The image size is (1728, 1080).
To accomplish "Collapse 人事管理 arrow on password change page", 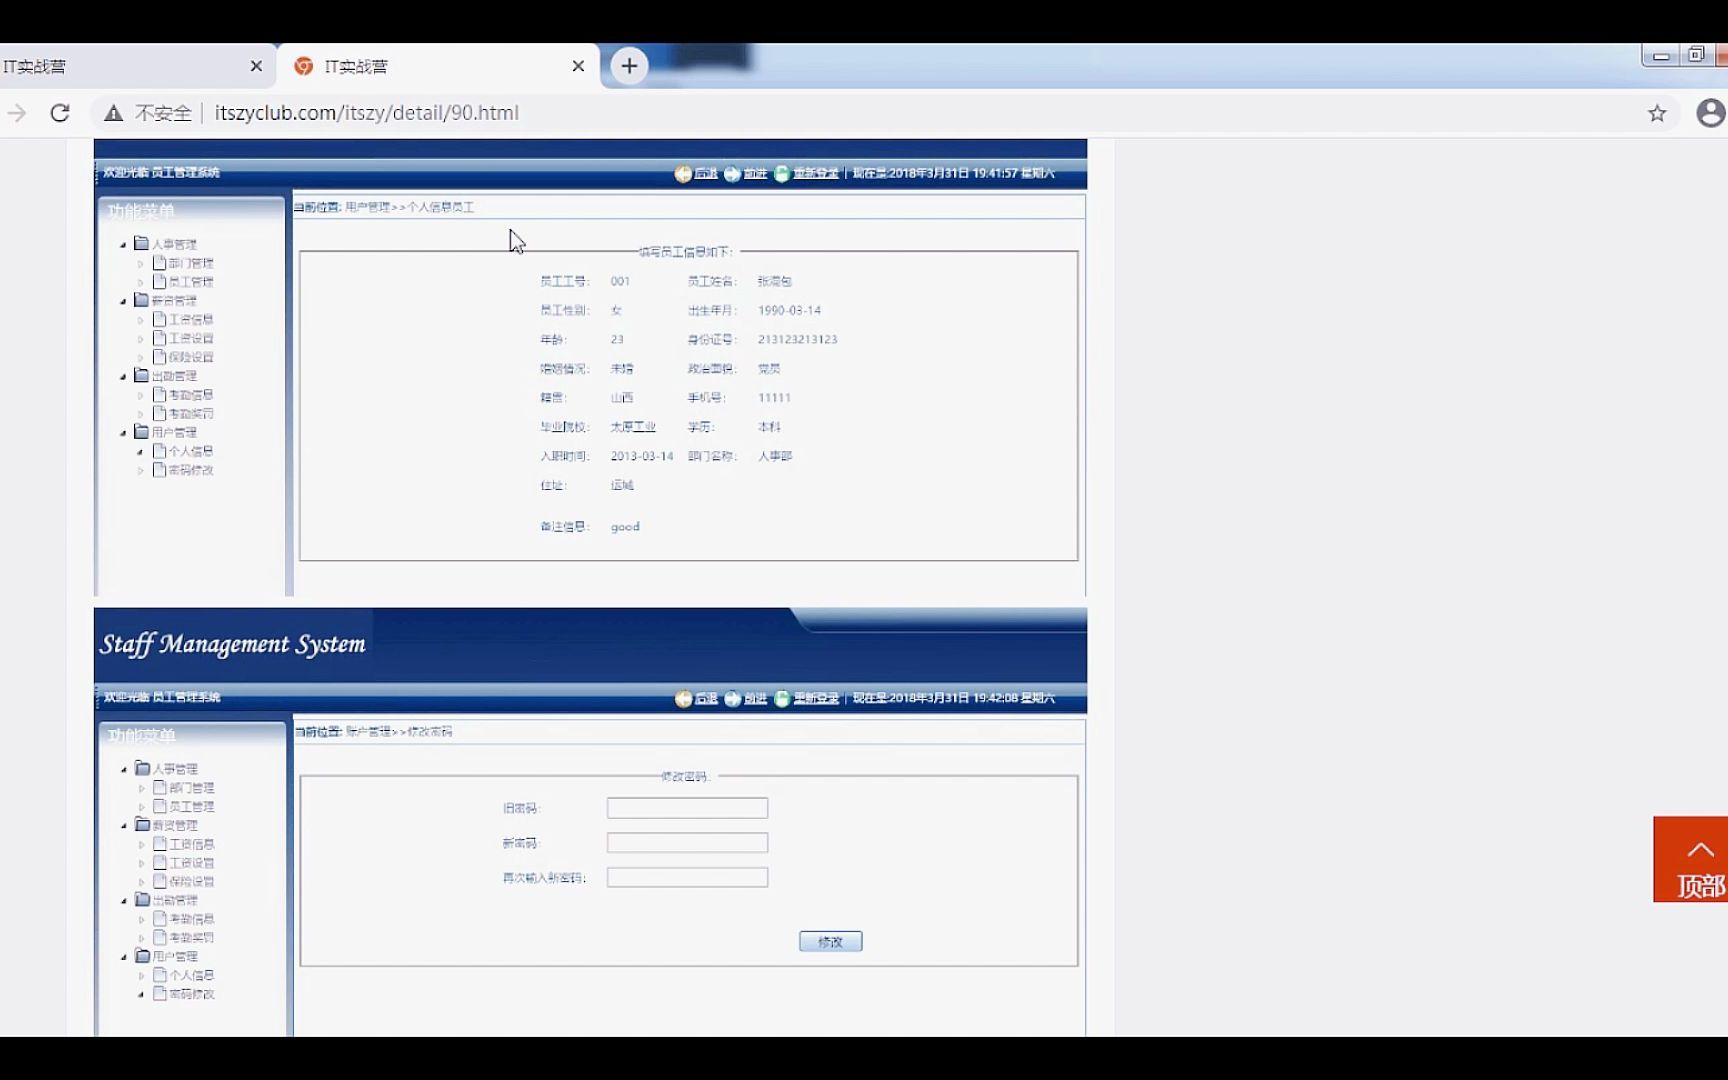I will pos(125,769).
